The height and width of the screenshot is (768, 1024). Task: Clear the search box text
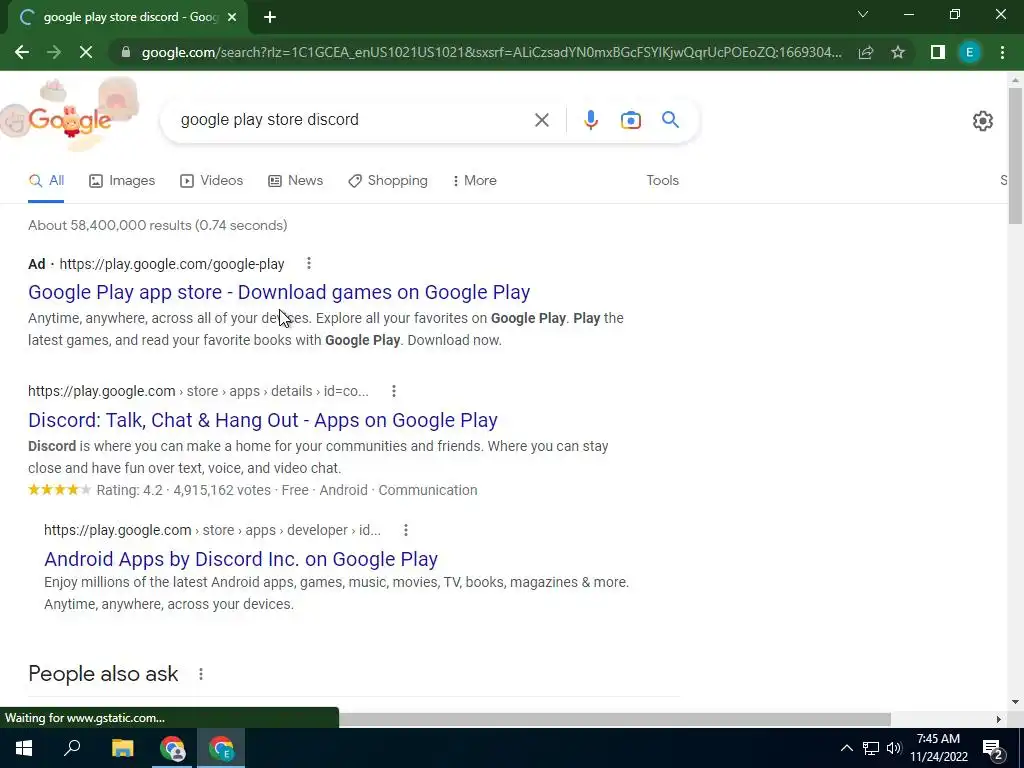(x=541, y=120)
